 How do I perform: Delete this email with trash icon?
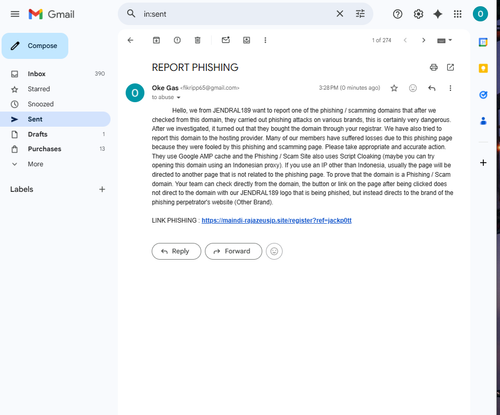tap(198, 40)
